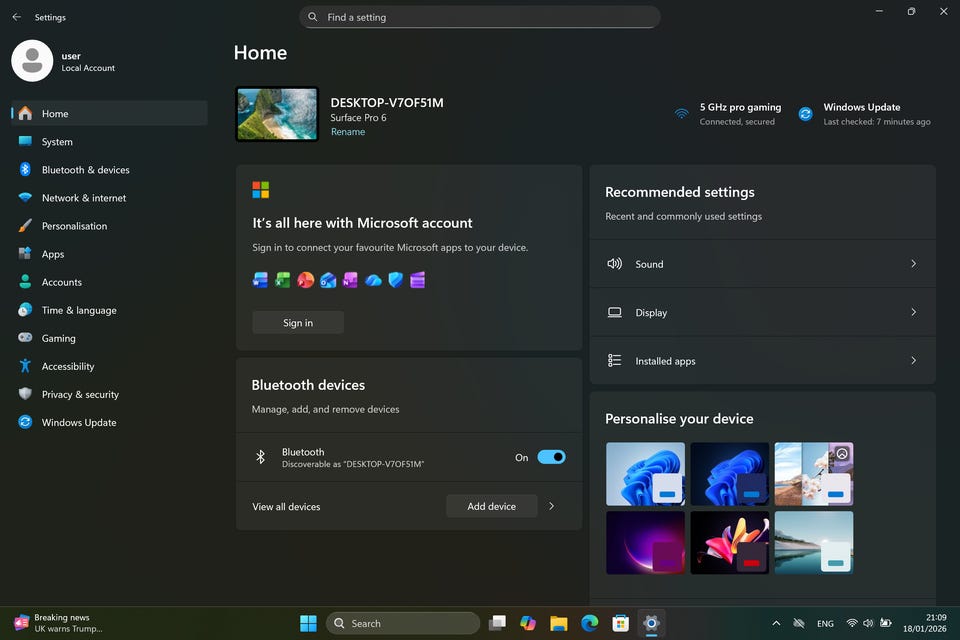Click the Windows Update status icon in header
960x640 pixels.
(805, 114)
